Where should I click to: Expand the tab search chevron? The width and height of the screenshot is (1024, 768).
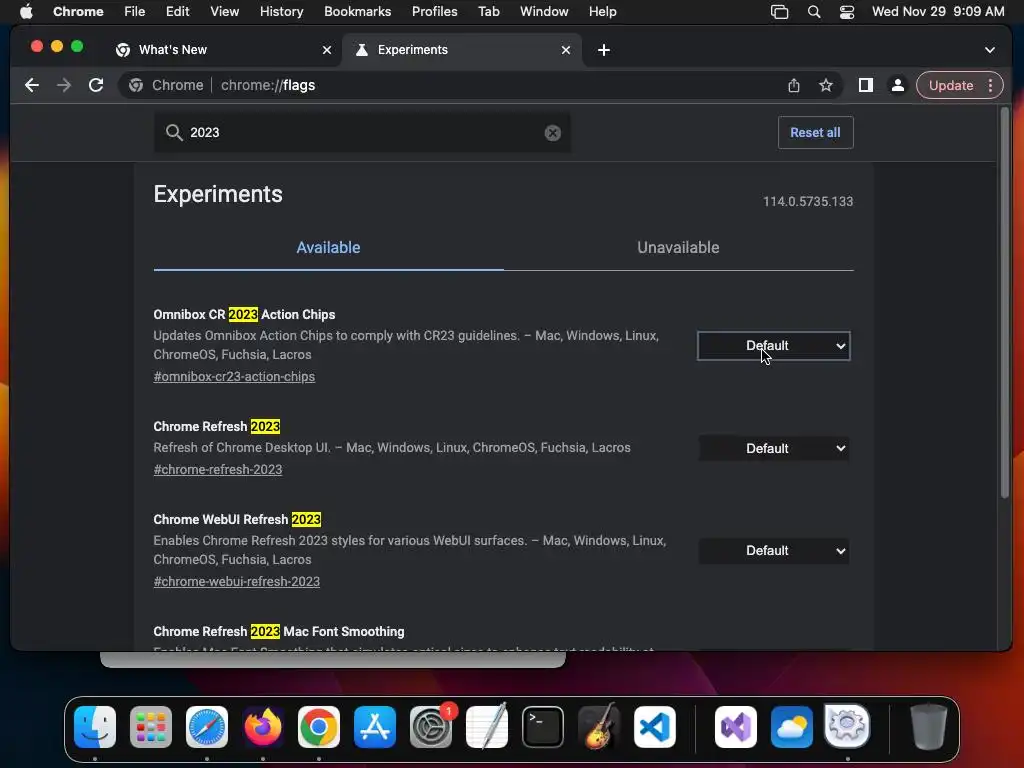pyautogui.click(x=989, y=50)
